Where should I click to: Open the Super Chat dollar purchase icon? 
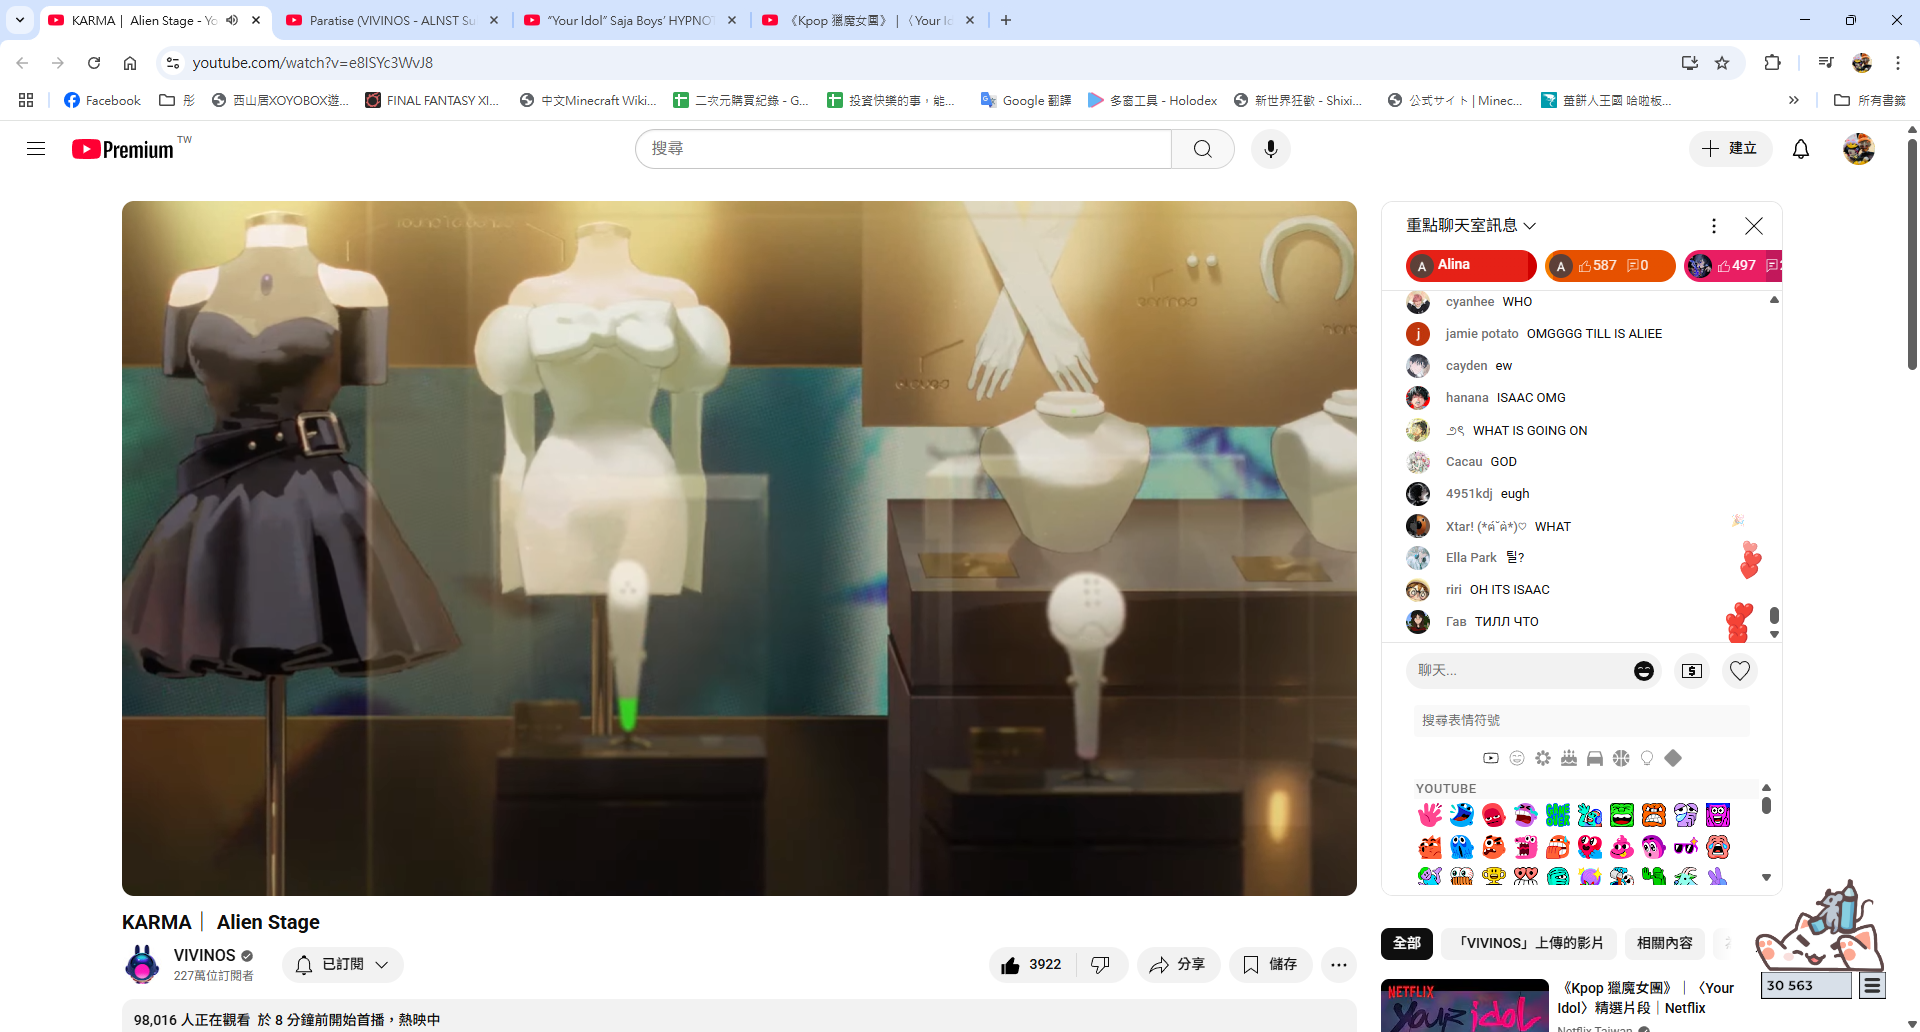pyautogui.click(x=1691, y=671)
